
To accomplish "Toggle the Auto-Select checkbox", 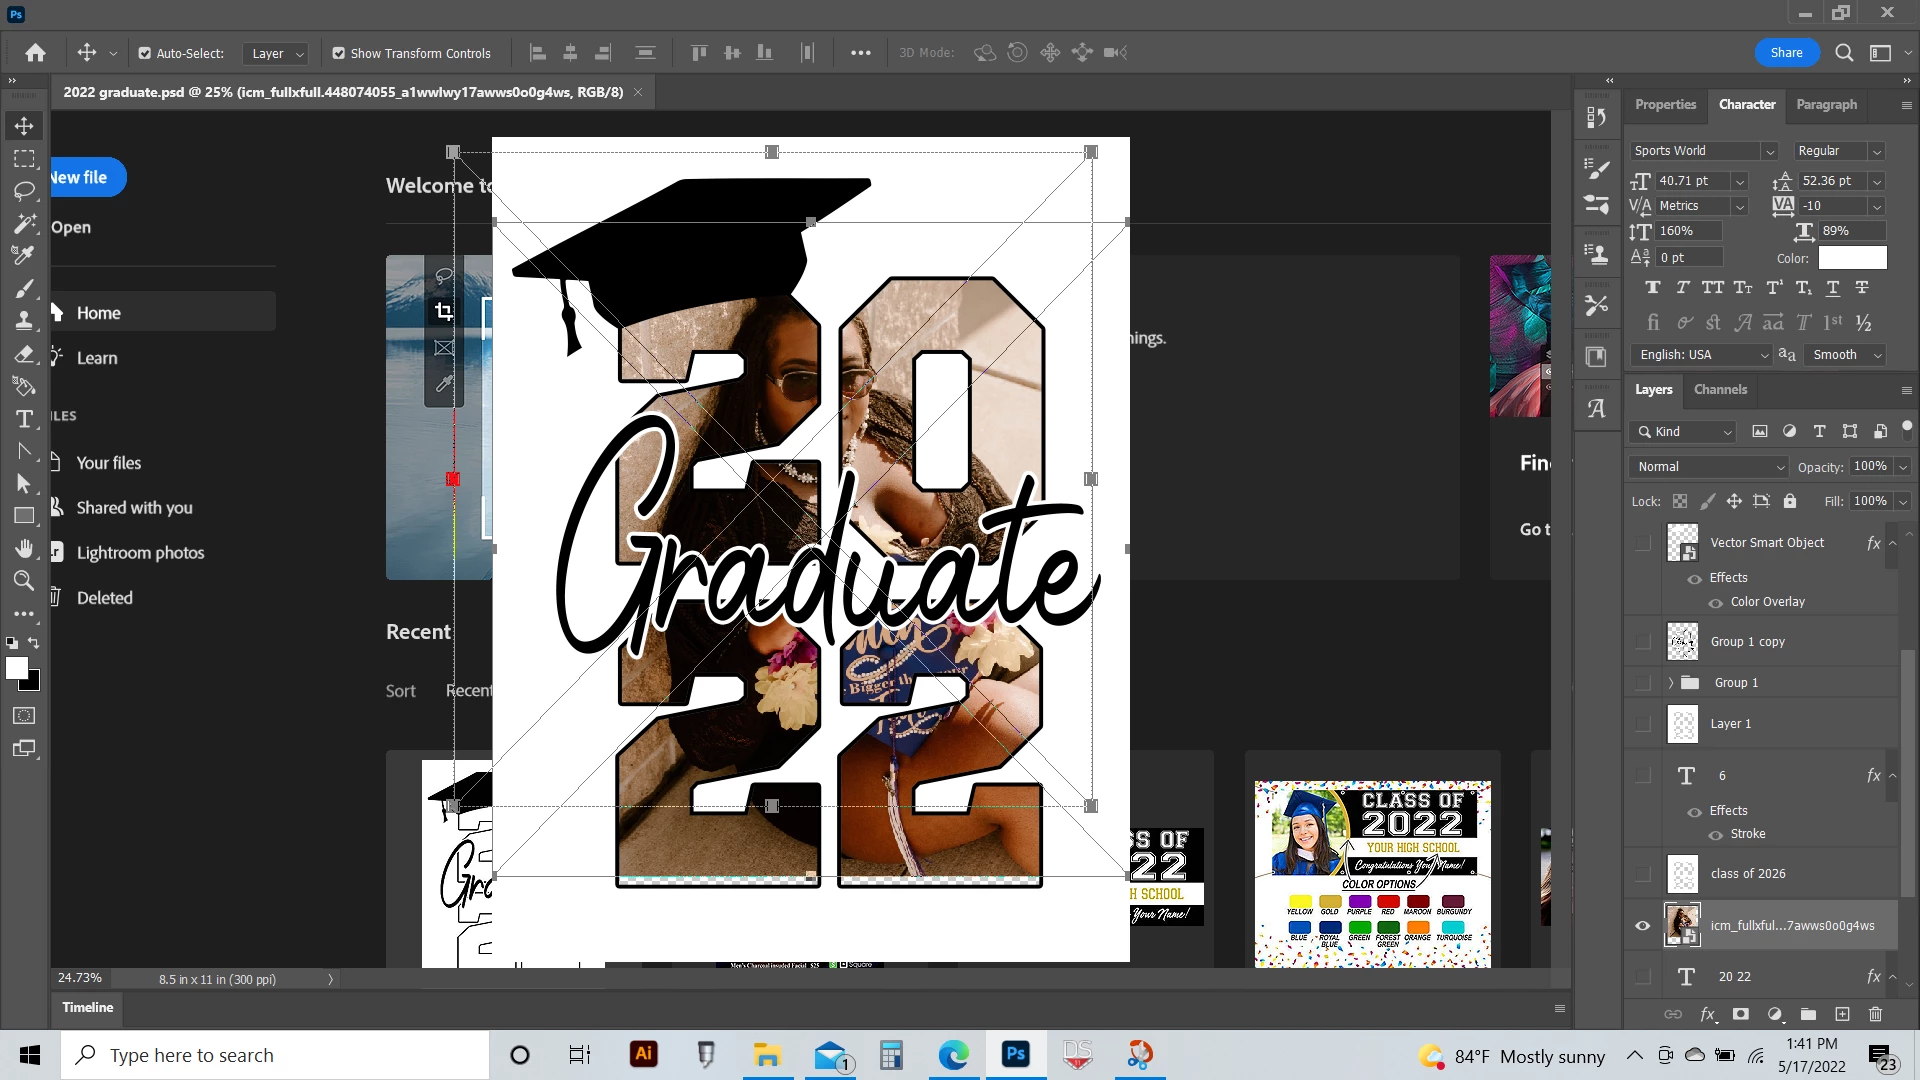I will tap(145, 54).
